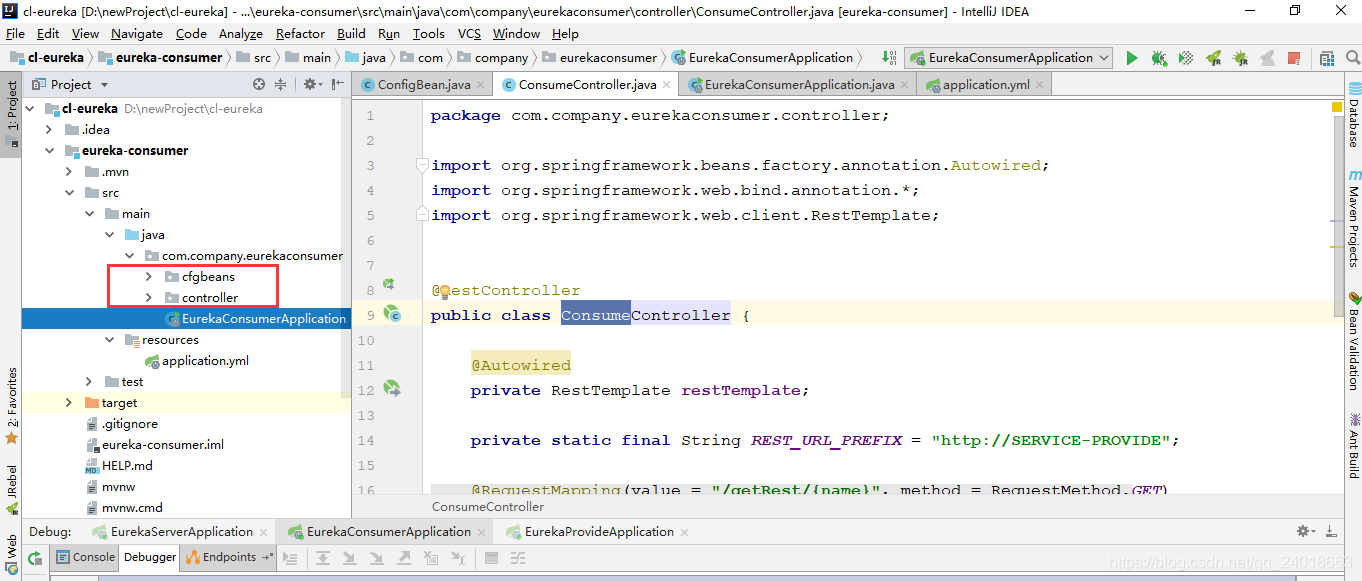
Task: Click the gutter bean icon on line 8
Action: [389, 285]
